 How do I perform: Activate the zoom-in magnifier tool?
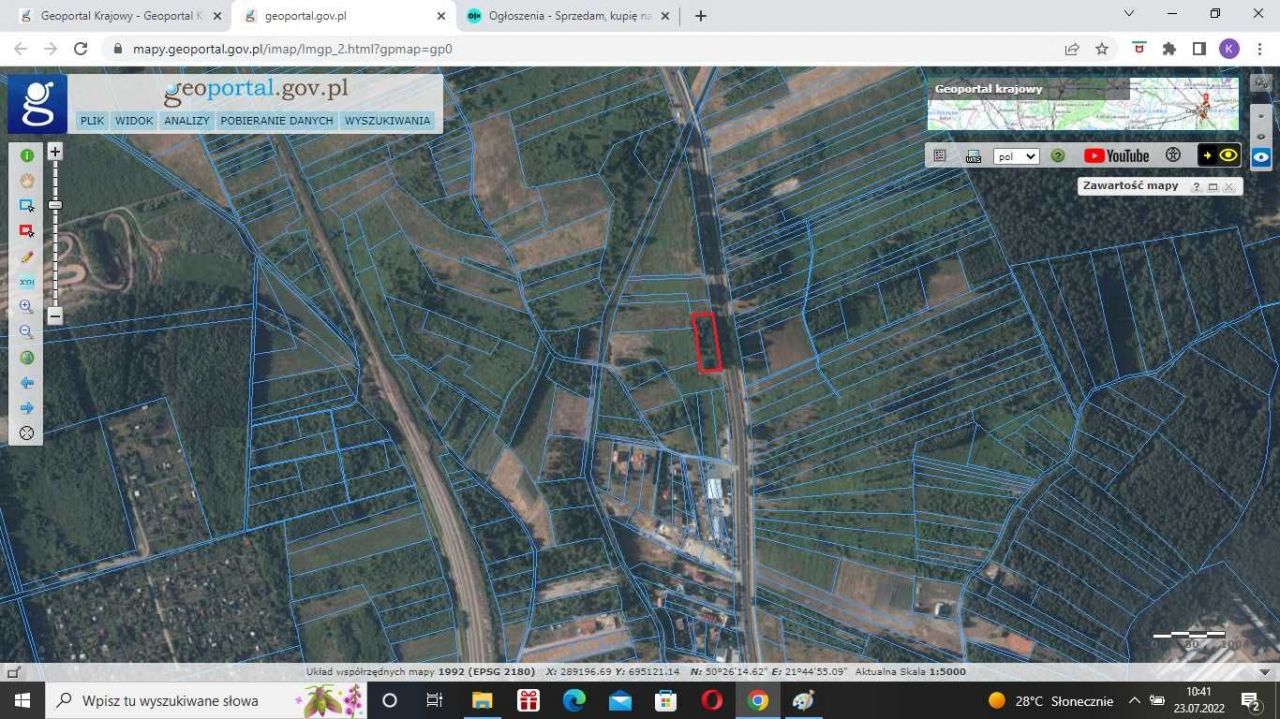(27, 307)
